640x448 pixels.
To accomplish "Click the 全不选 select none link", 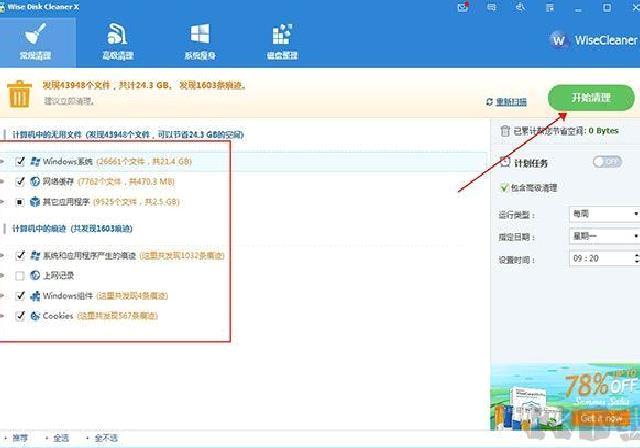I will [106, 438].
